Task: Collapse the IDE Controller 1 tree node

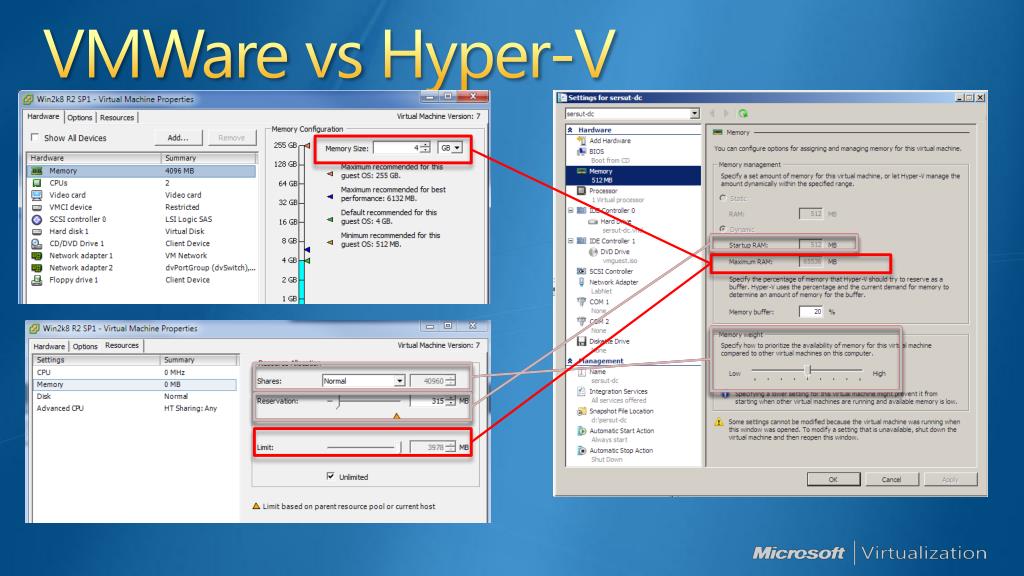Action: (x=570, y=241)
